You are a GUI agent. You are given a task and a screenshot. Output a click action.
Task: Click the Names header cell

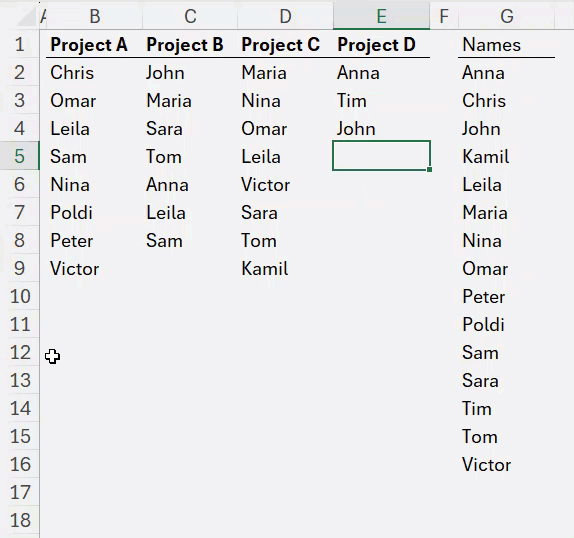[x=491, y=45]
